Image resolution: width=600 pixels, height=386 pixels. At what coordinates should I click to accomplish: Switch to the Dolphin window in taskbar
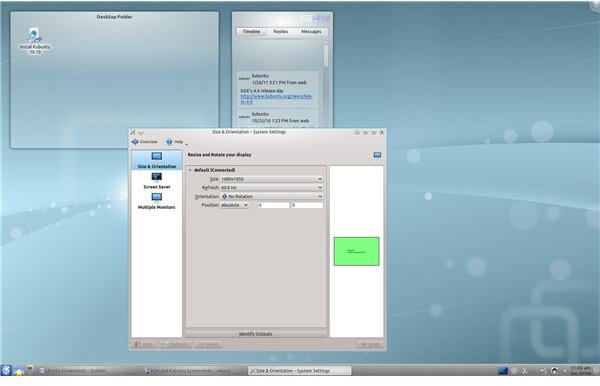click(89, 371)
